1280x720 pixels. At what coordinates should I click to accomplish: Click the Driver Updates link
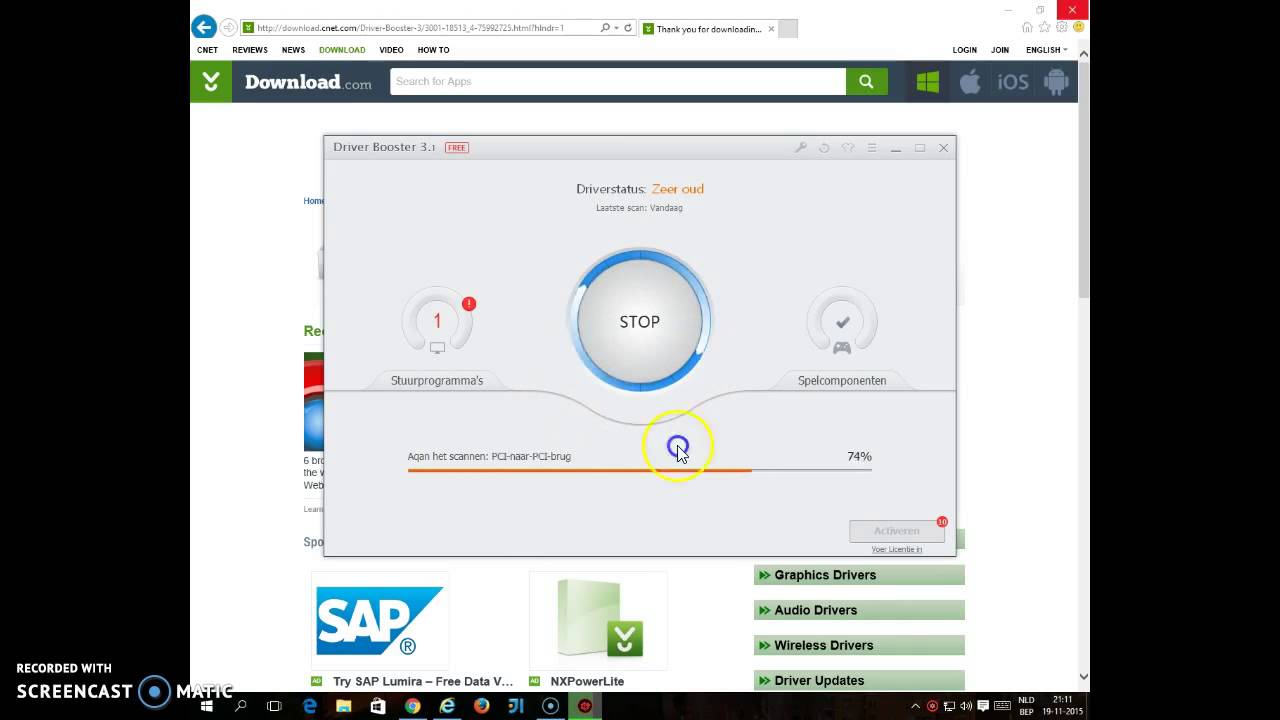859,680
